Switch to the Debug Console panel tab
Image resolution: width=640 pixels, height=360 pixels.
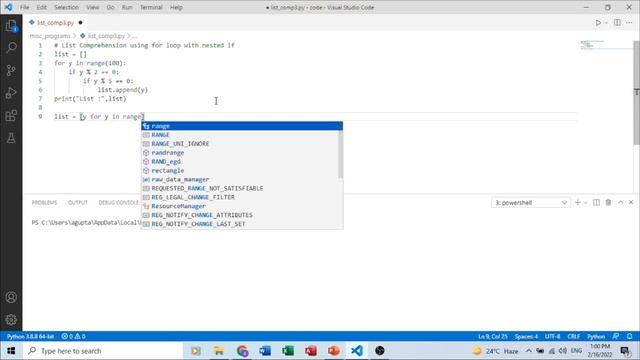[x=118, y=202]
